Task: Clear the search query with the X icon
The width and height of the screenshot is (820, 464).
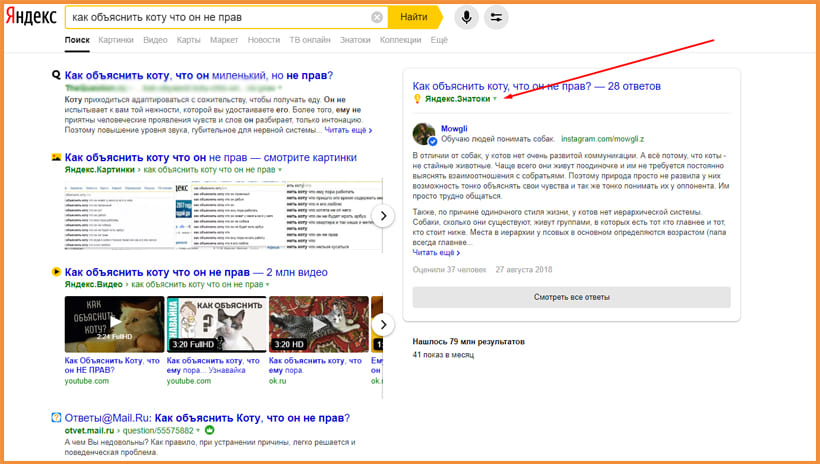Action: point(377,17)
